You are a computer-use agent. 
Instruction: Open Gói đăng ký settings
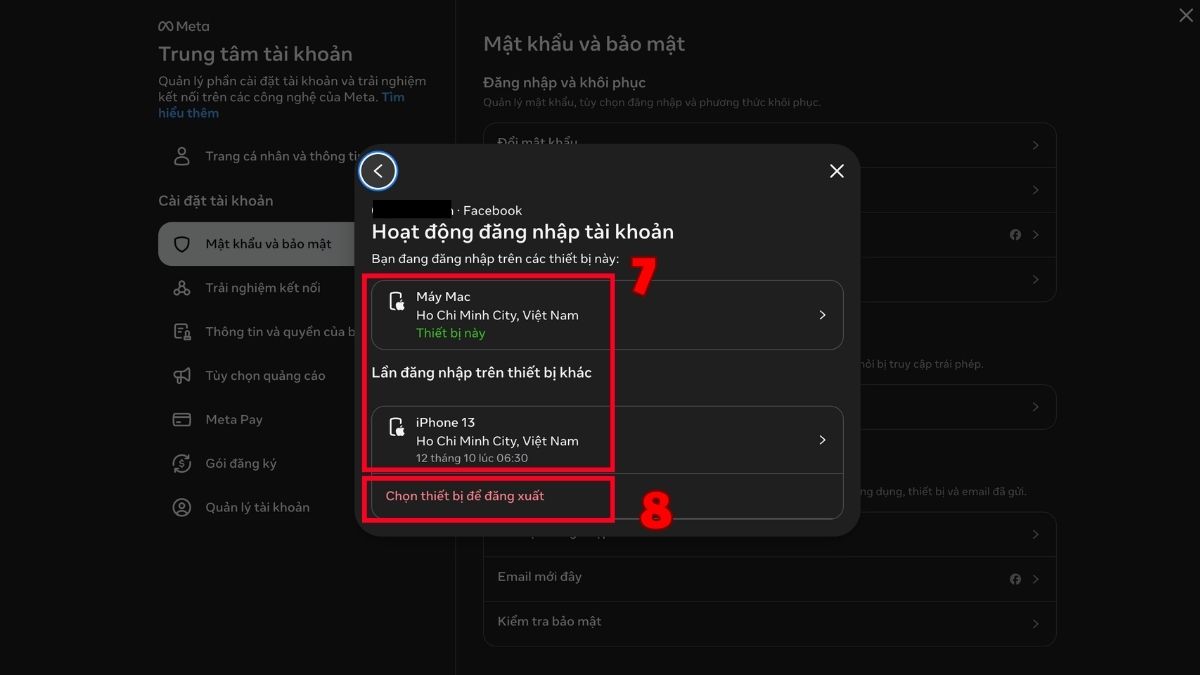coord(241,464)
